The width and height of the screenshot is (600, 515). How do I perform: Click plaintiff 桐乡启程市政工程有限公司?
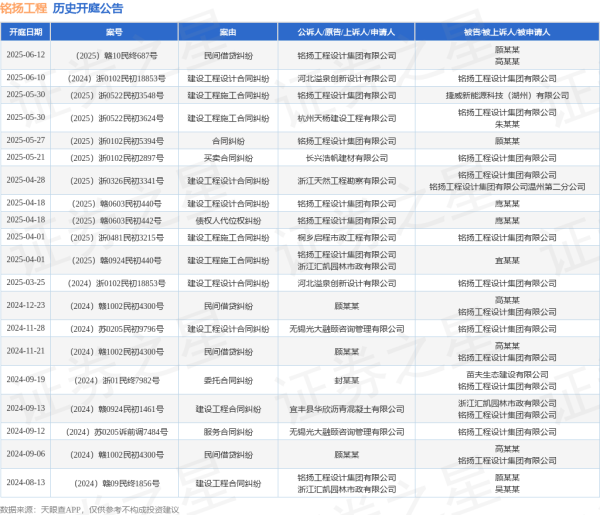click(347, 238)
